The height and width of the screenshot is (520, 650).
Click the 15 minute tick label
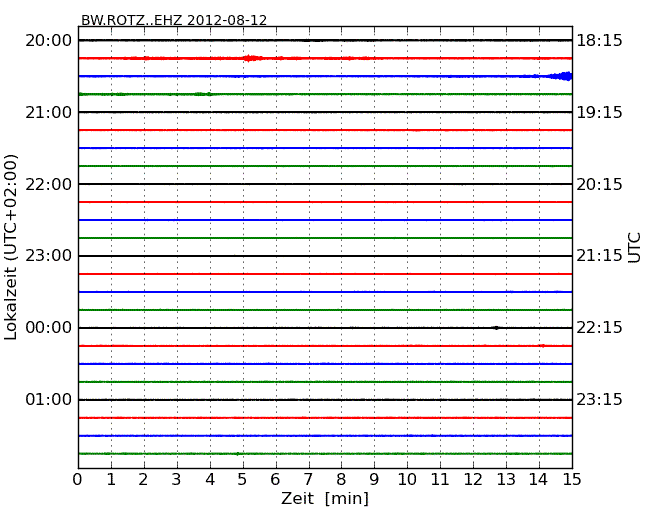(x=572, y=480)
